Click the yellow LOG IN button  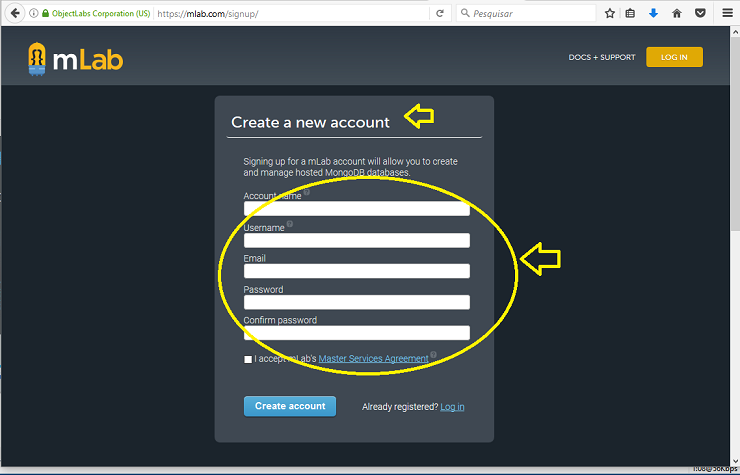coord(674,57)
